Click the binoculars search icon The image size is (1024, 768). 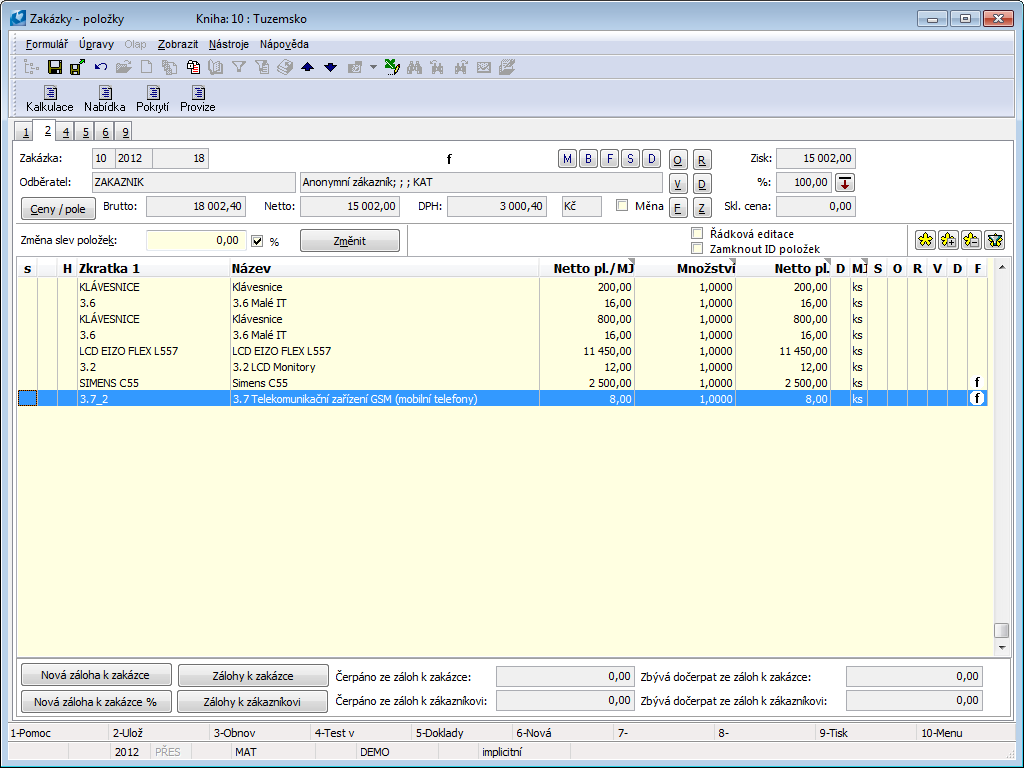point(415,67)
